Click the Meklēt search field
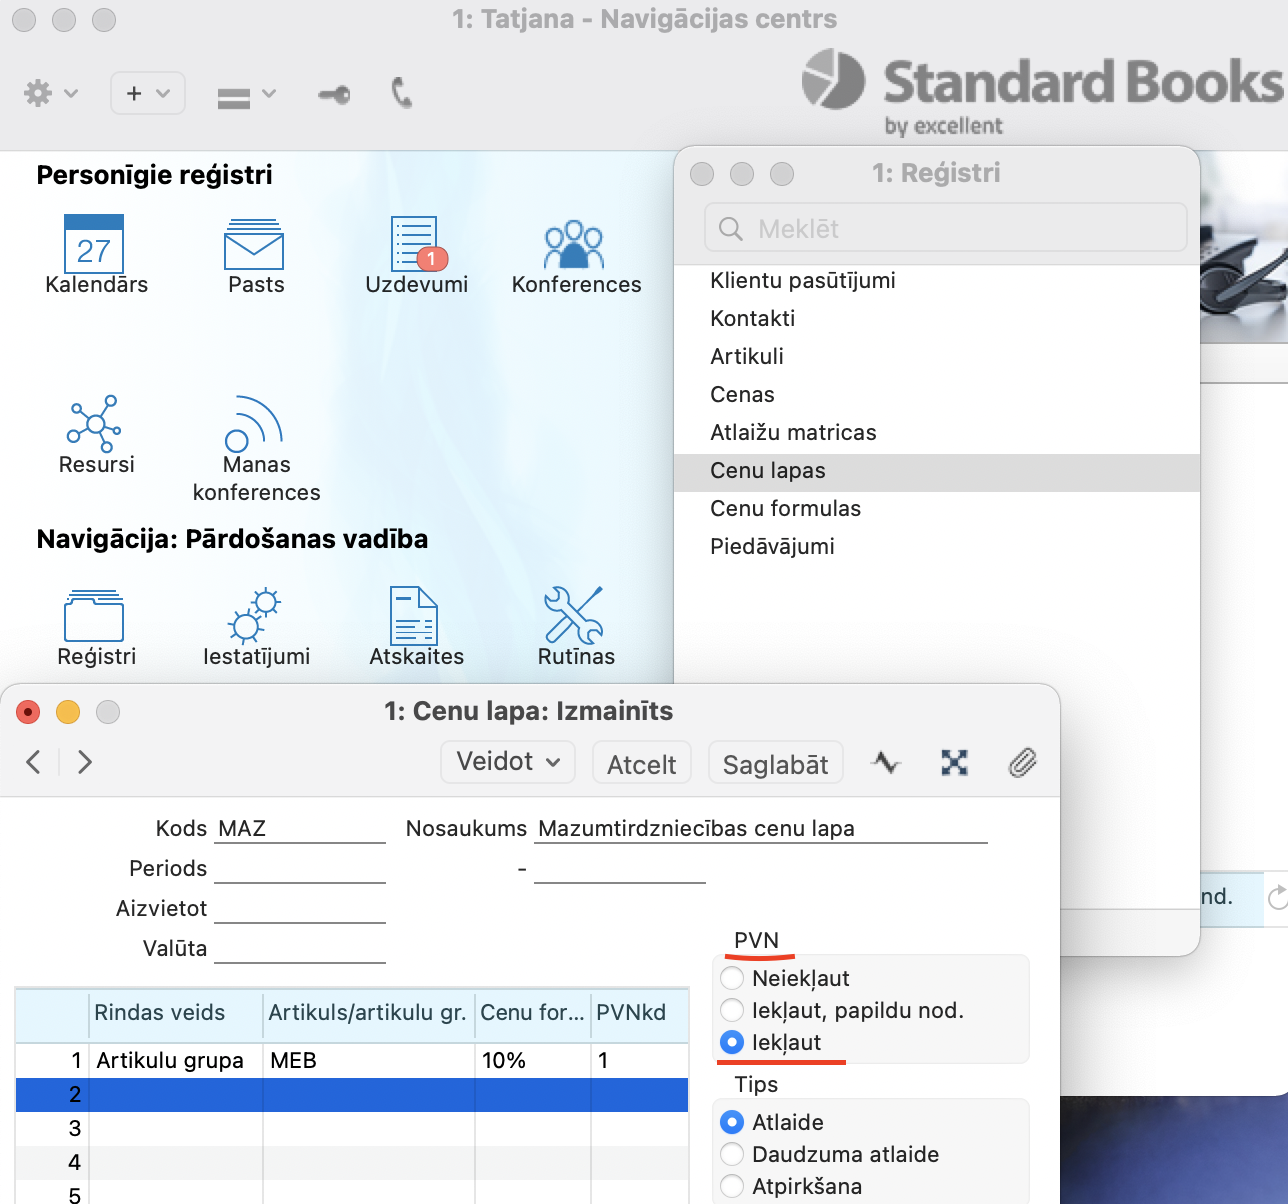The image size is (1288, 1204). coord(945,229)
